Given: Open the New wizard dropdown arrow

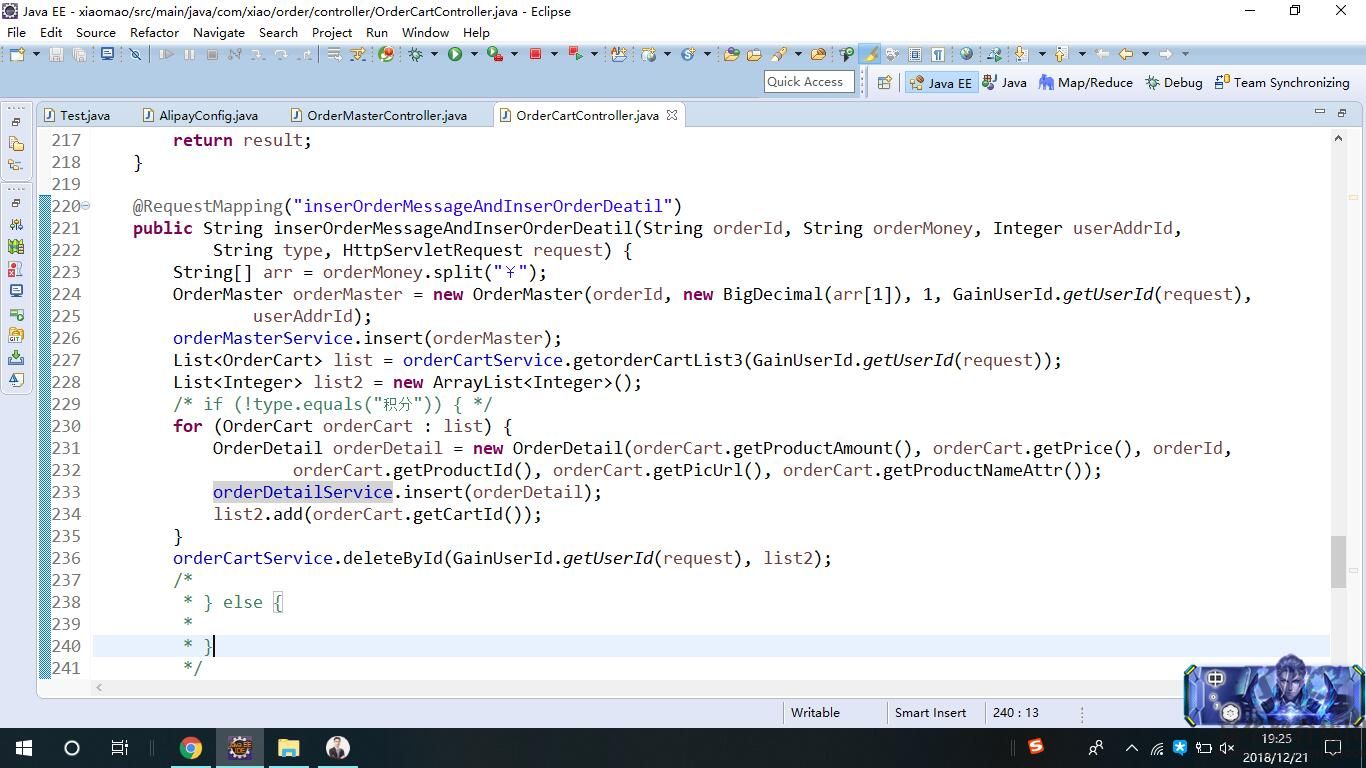Looking at the screenshot, I should 36,54.
